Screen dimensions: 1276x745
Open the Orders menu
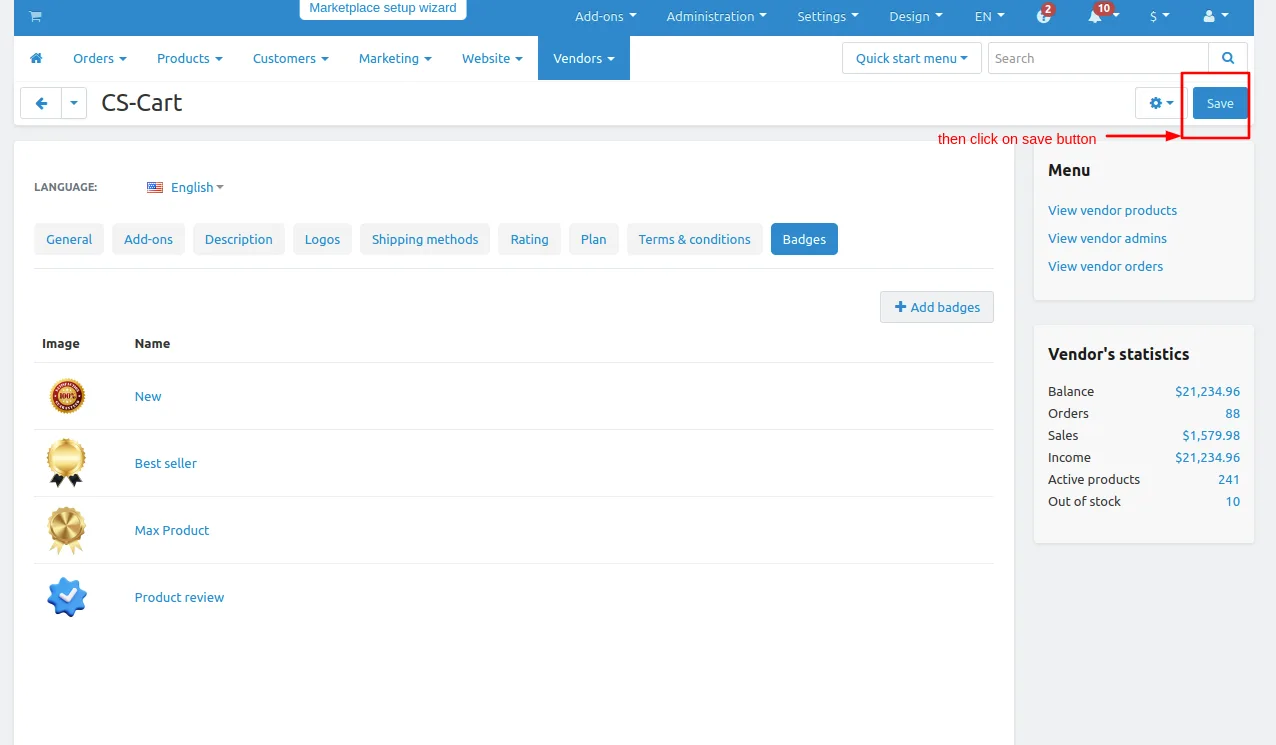tap(100, 58)
